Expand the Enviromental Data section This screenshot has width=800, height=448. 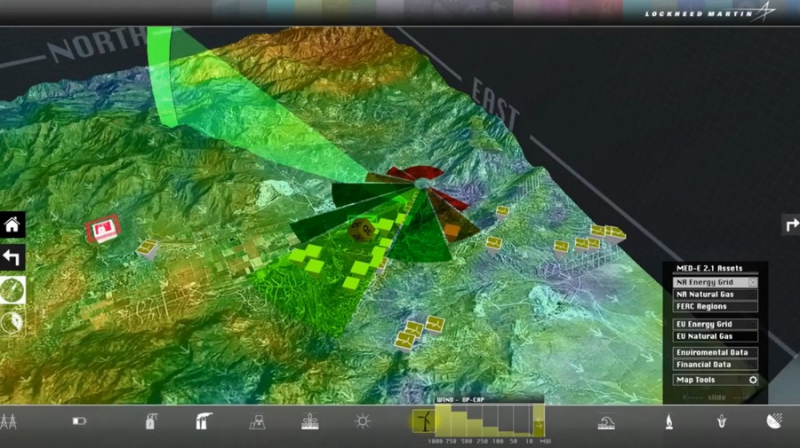[715, 353]
